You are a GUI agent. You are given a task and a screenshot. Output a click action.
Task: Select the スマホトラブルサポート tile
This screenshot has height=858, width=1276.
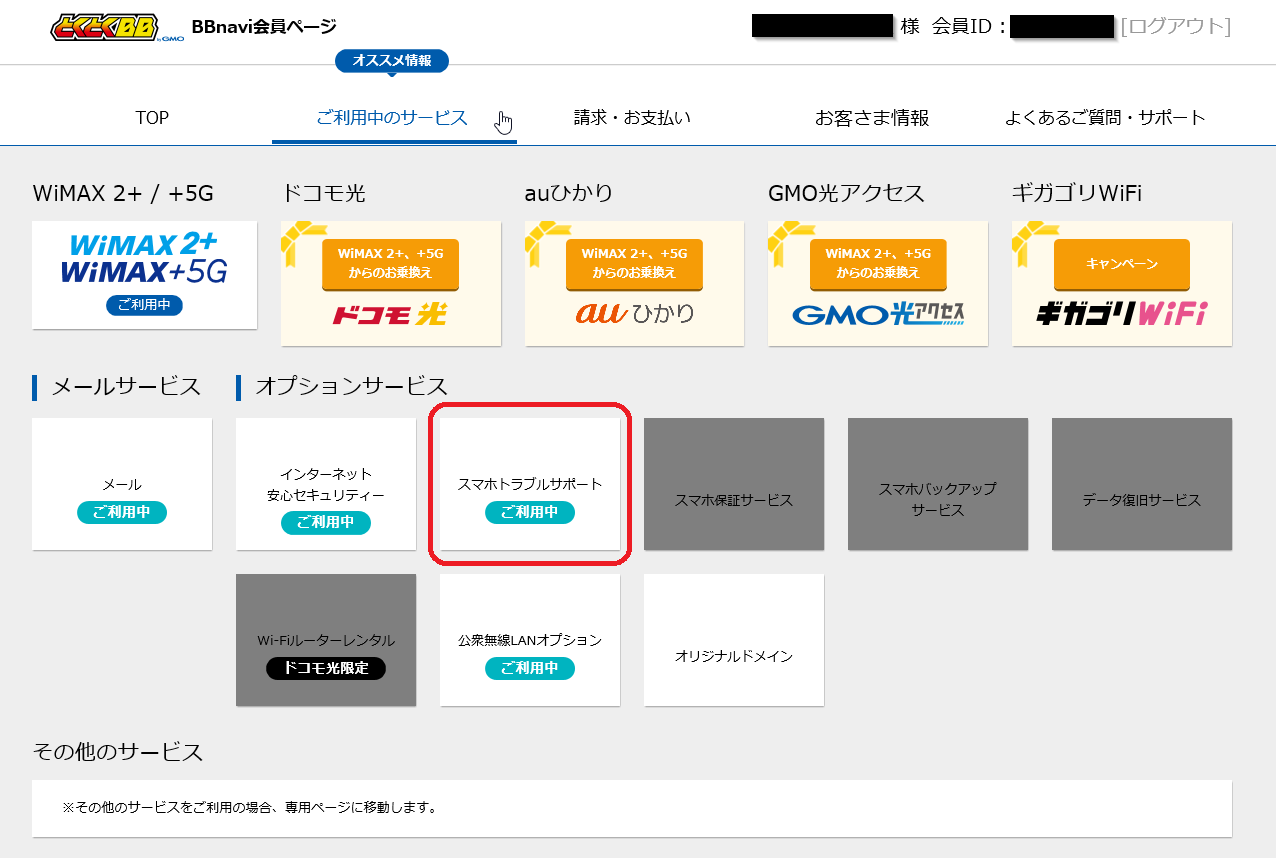530,484
